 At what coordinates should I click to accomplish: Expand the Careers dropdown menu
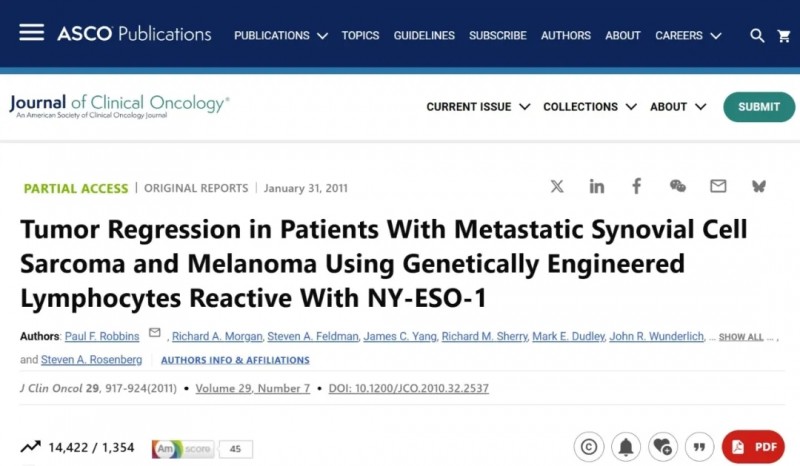click(688, 36)
